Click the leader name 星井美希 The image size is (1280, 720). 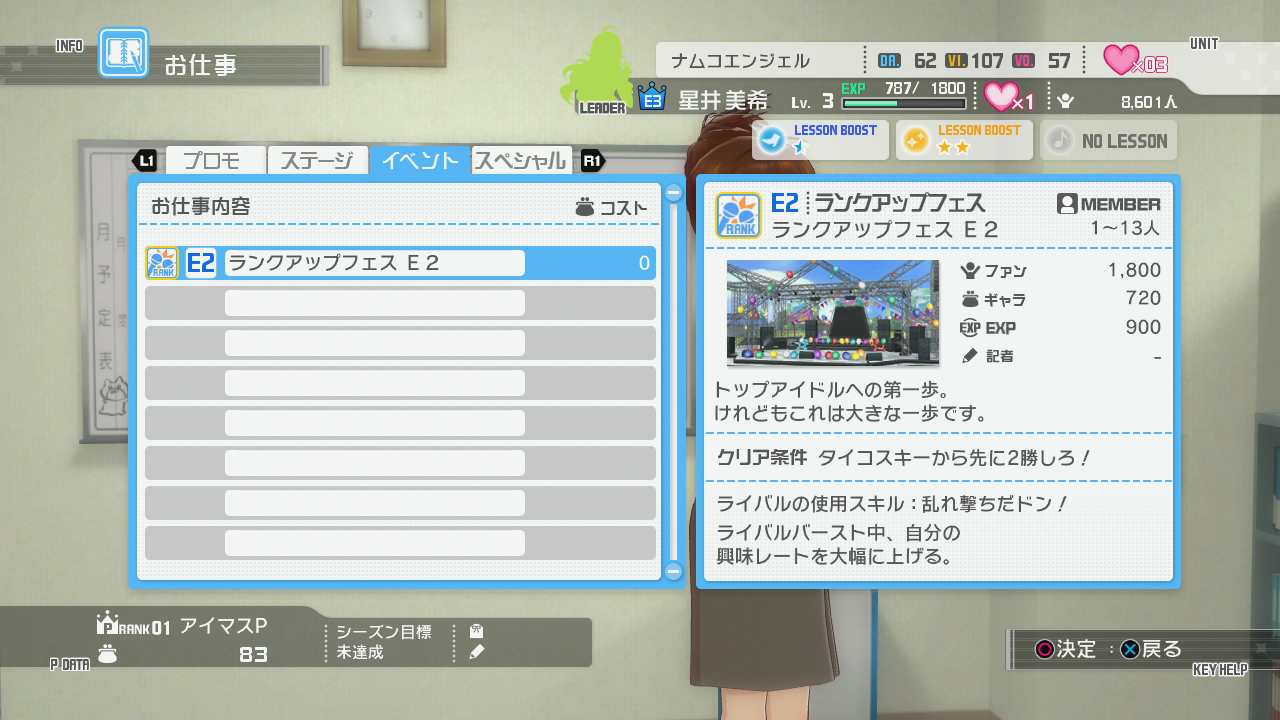click(724, 100)
